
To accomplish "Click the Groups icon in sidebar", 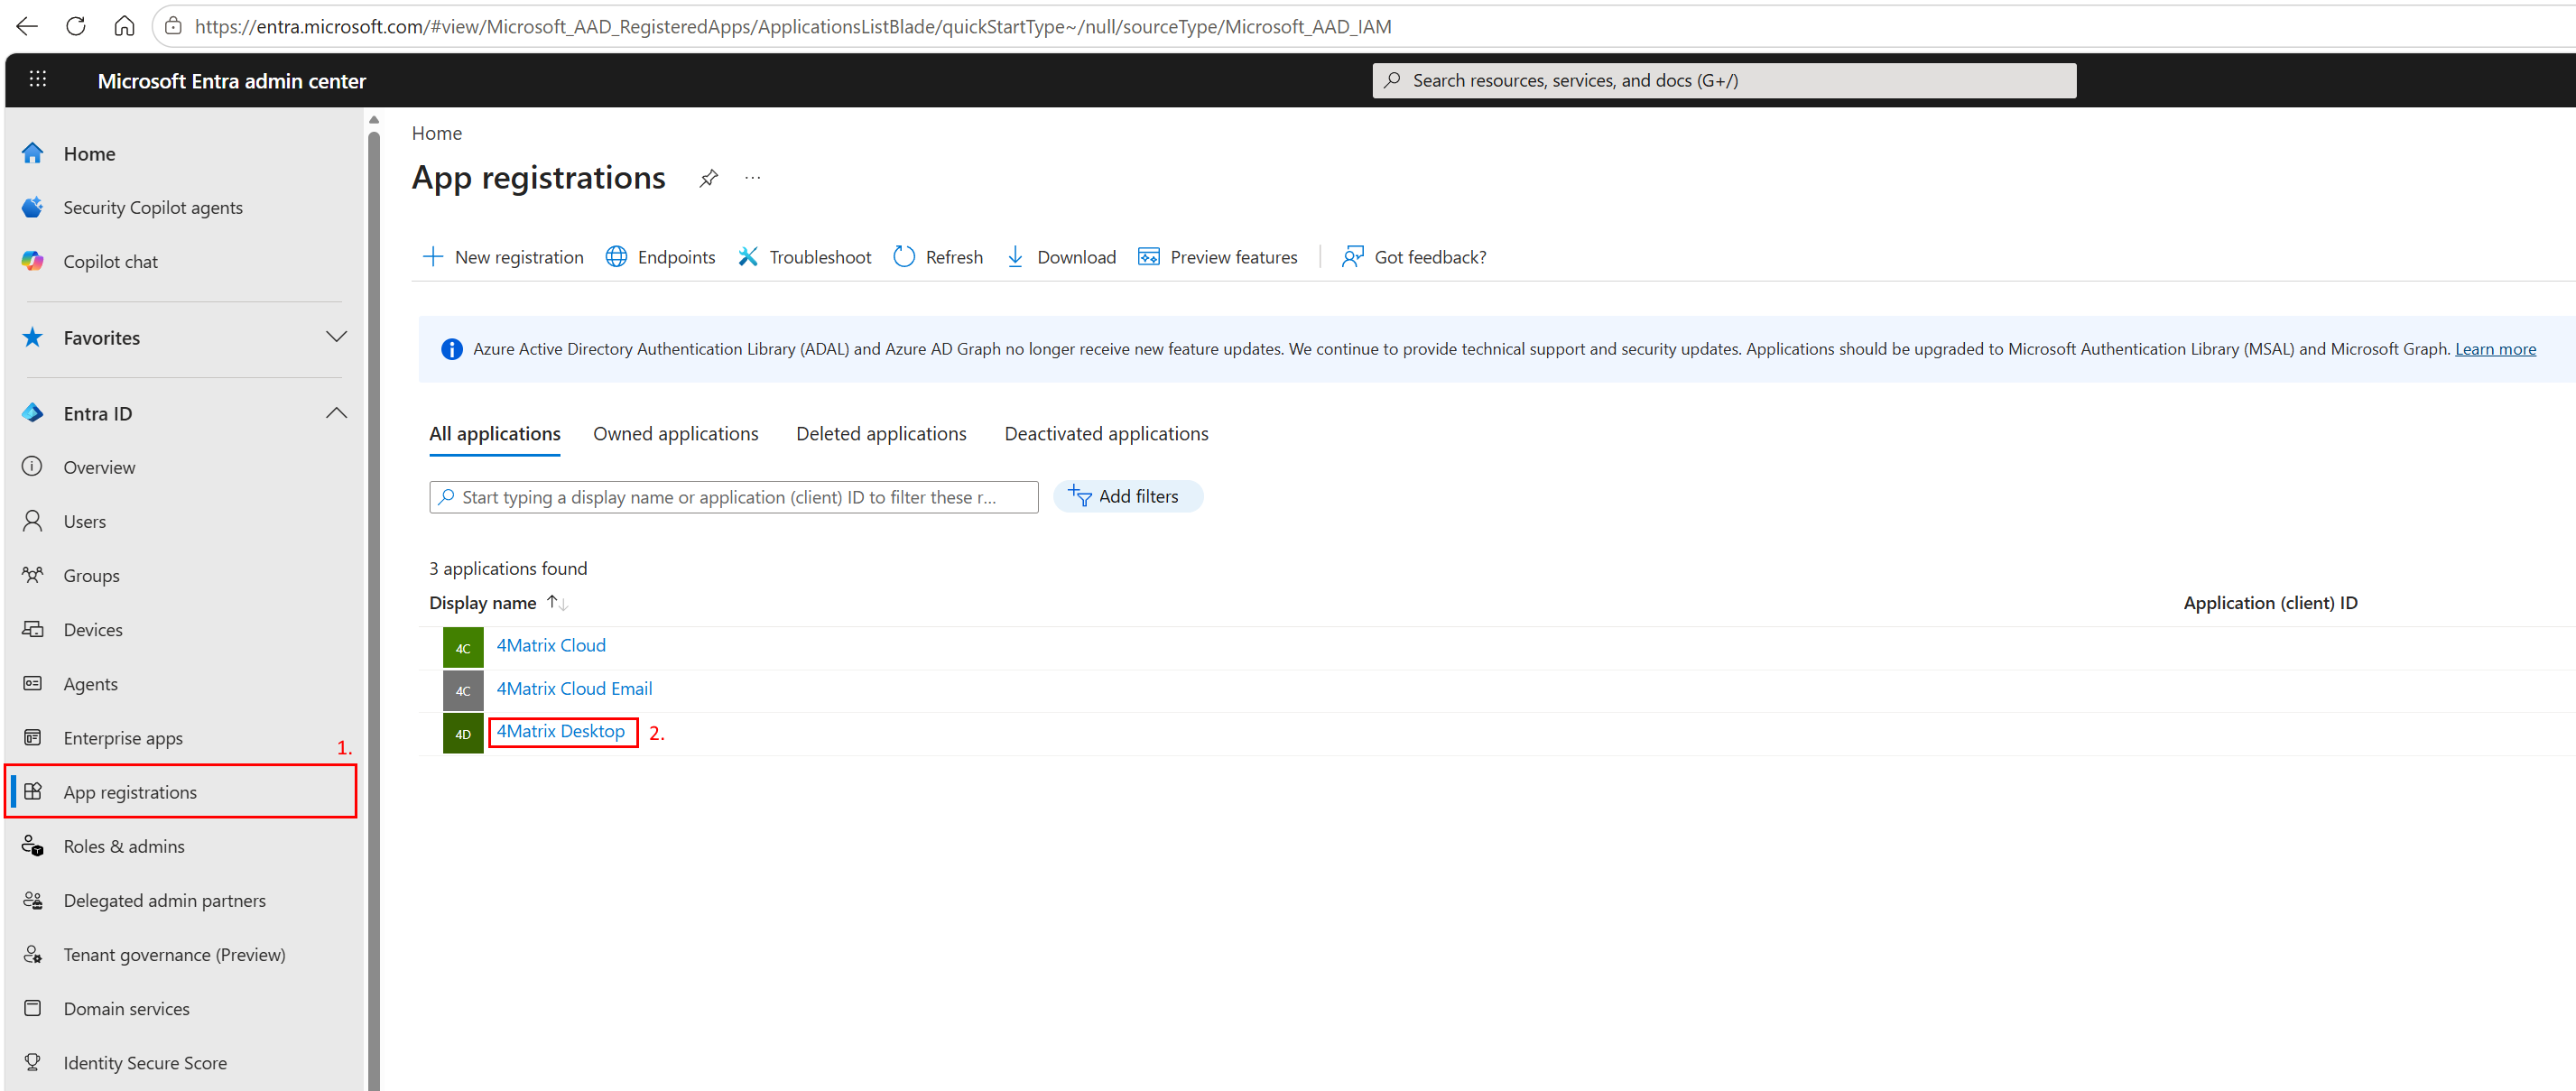I will point(33,575).
